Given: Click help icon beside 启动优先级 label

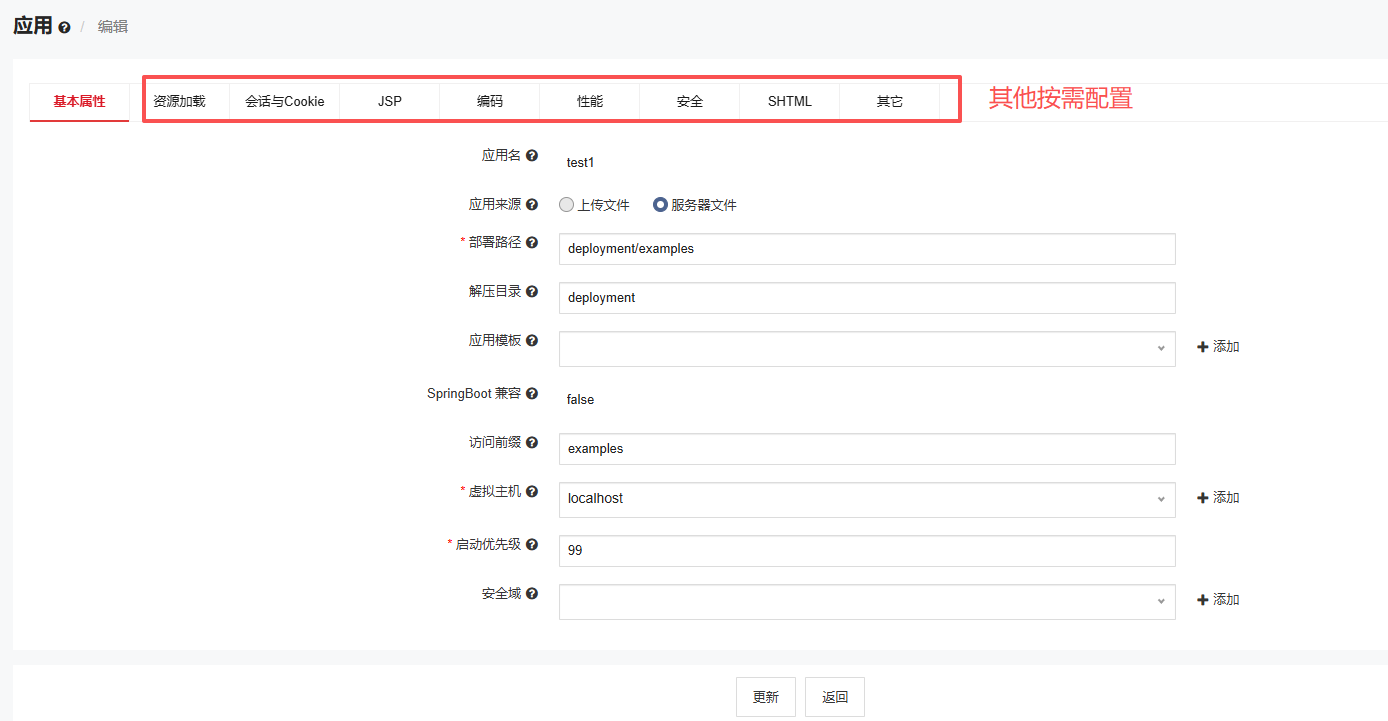Looking at the screenshot, I should point(532,545).
